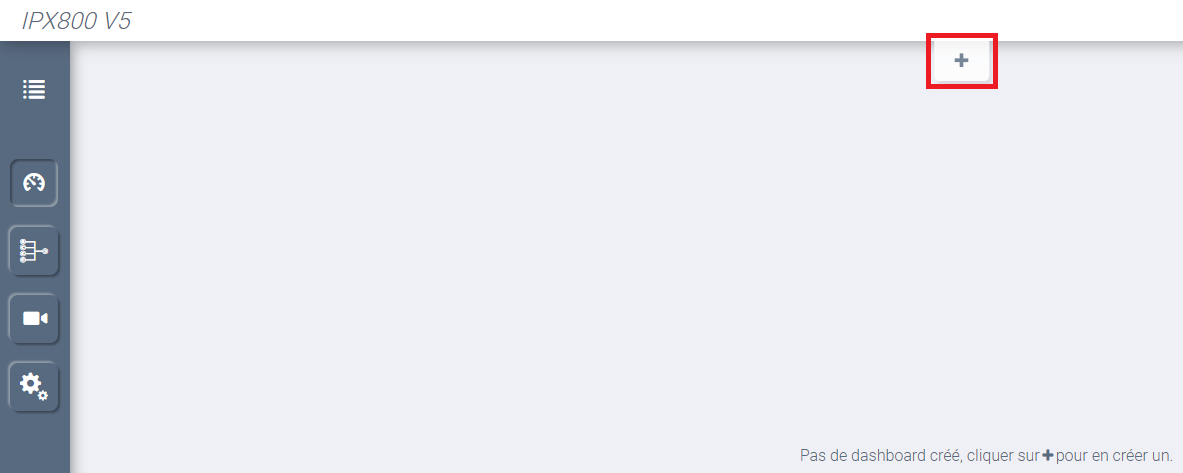This screenshot has width=1183, height=473.
Task: Expand the sidebar using the list icon
Action: [x=34, y=90]
